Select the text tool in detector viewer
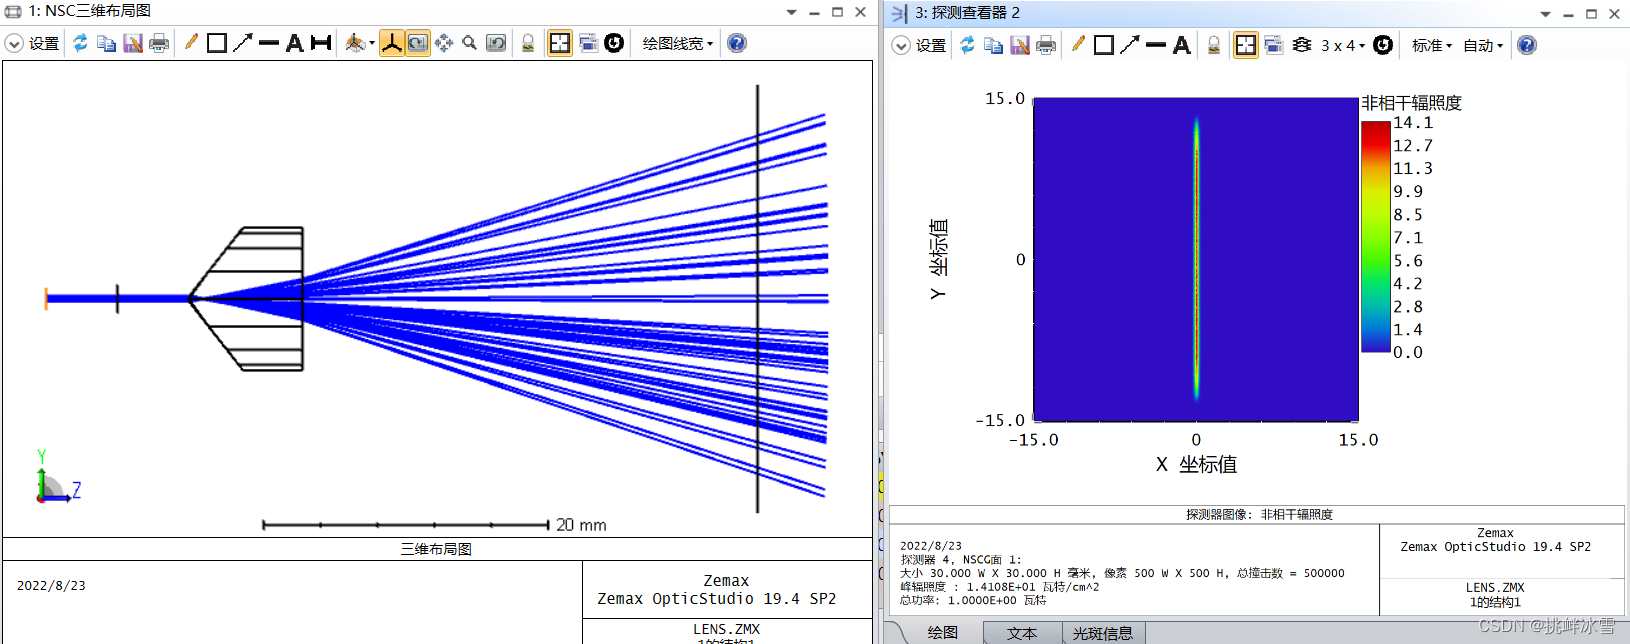This screenshot has height=644, width=1630. tap(1181, 45)
